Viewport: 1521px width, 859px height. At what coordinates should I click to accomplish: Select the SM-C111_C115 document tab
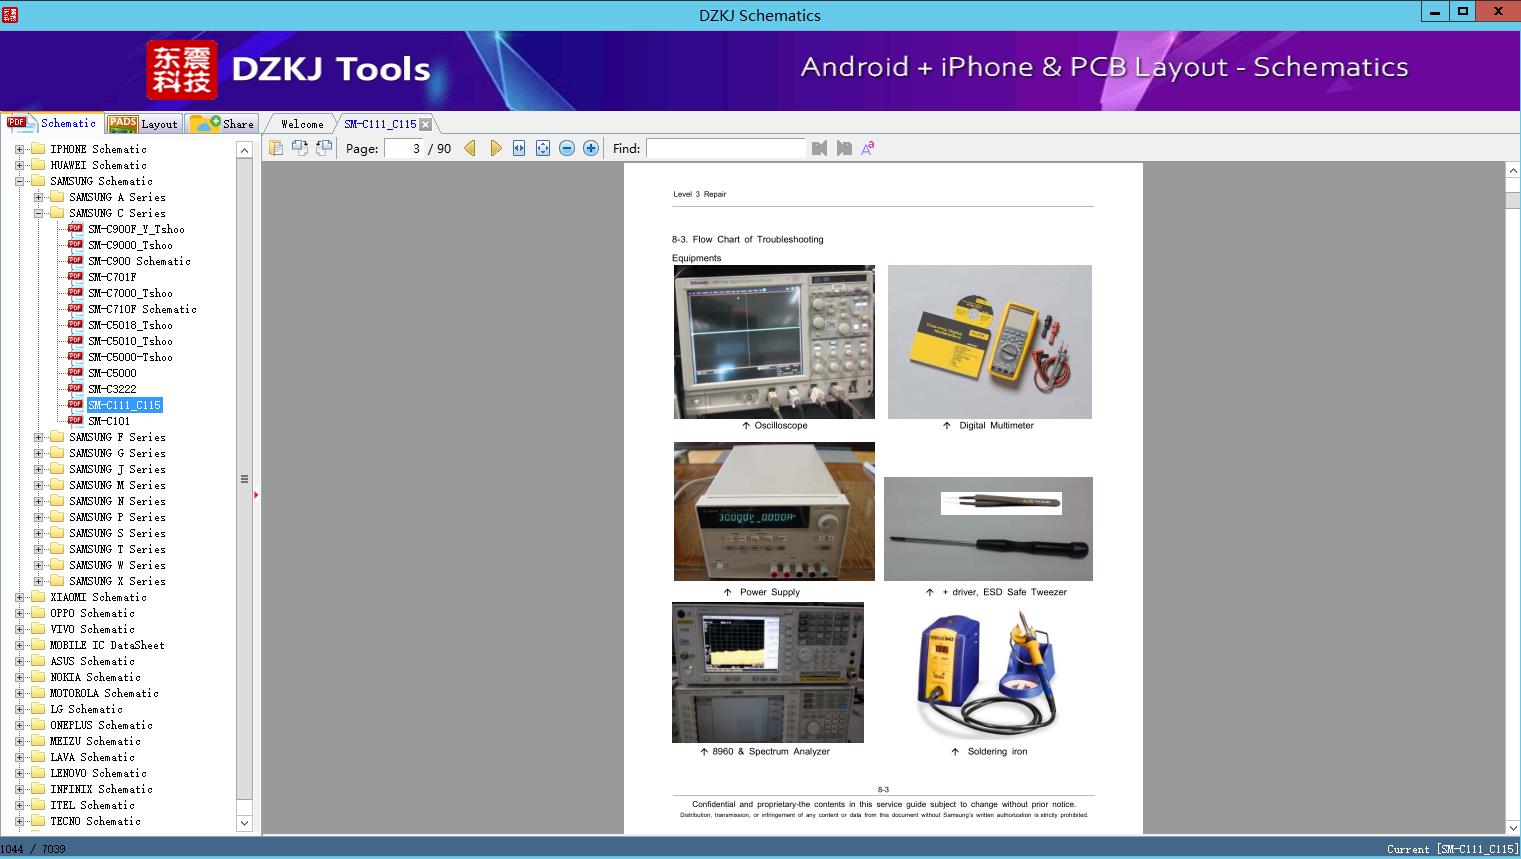point(380,124)
